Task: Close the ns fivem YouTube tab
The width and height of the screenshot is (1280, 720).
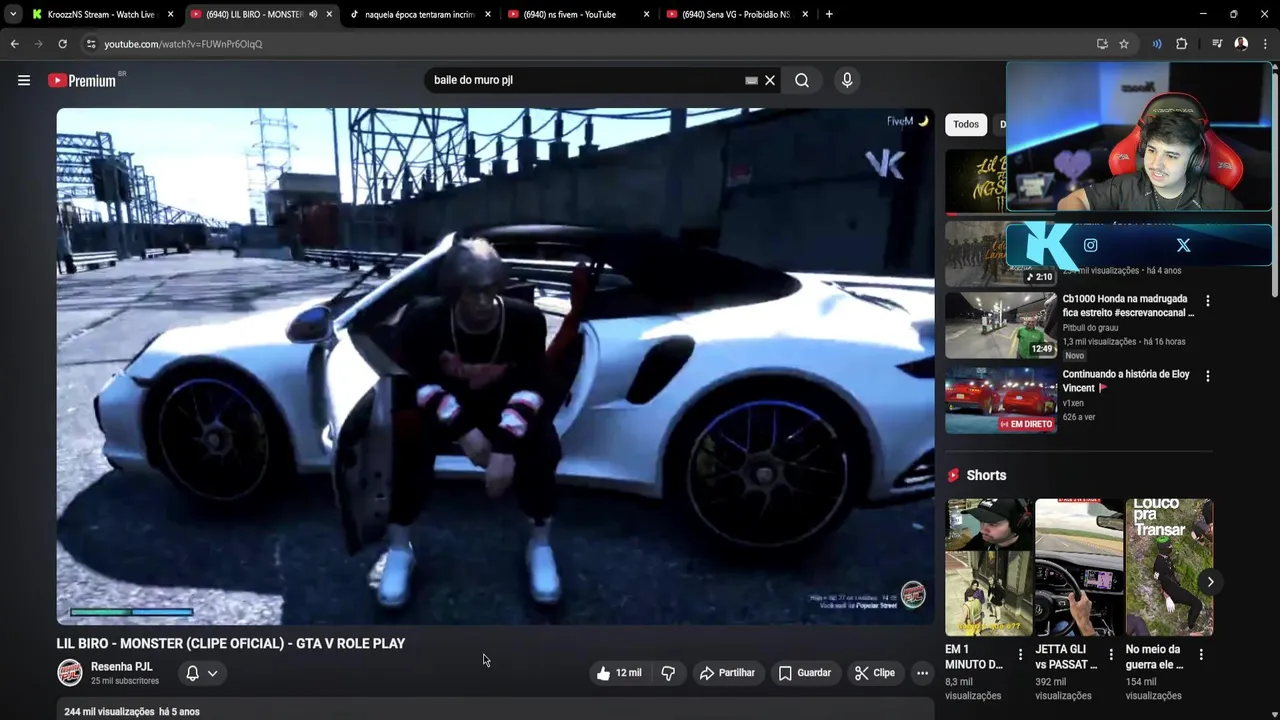Action: coord(646,14)
